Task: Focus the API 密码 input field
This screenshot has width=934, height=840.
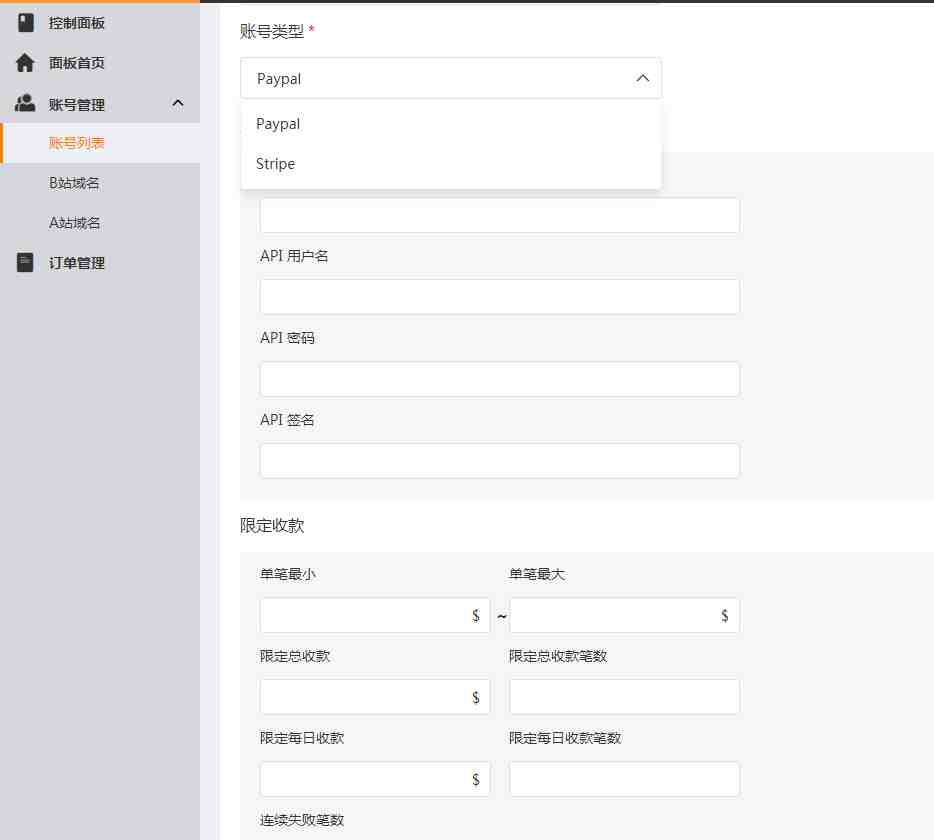Action: click(x=500, y=379)
